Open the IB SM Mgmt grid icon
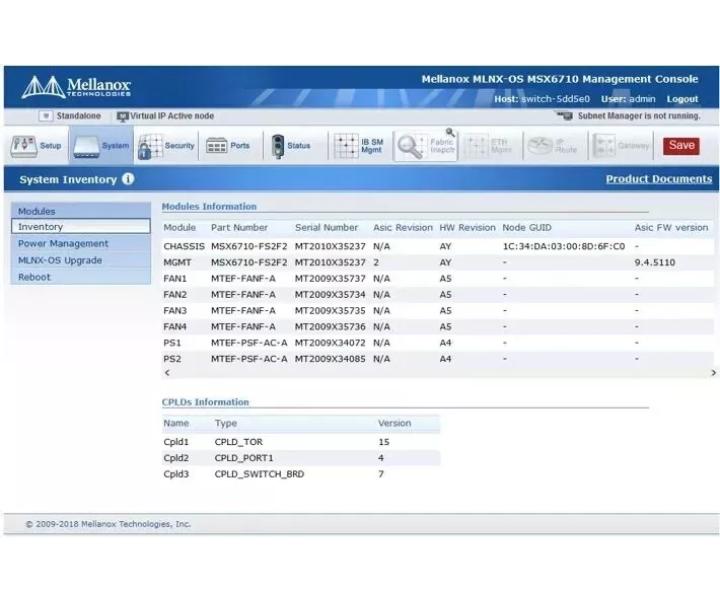Screen dimensions: 720x600 346,146
